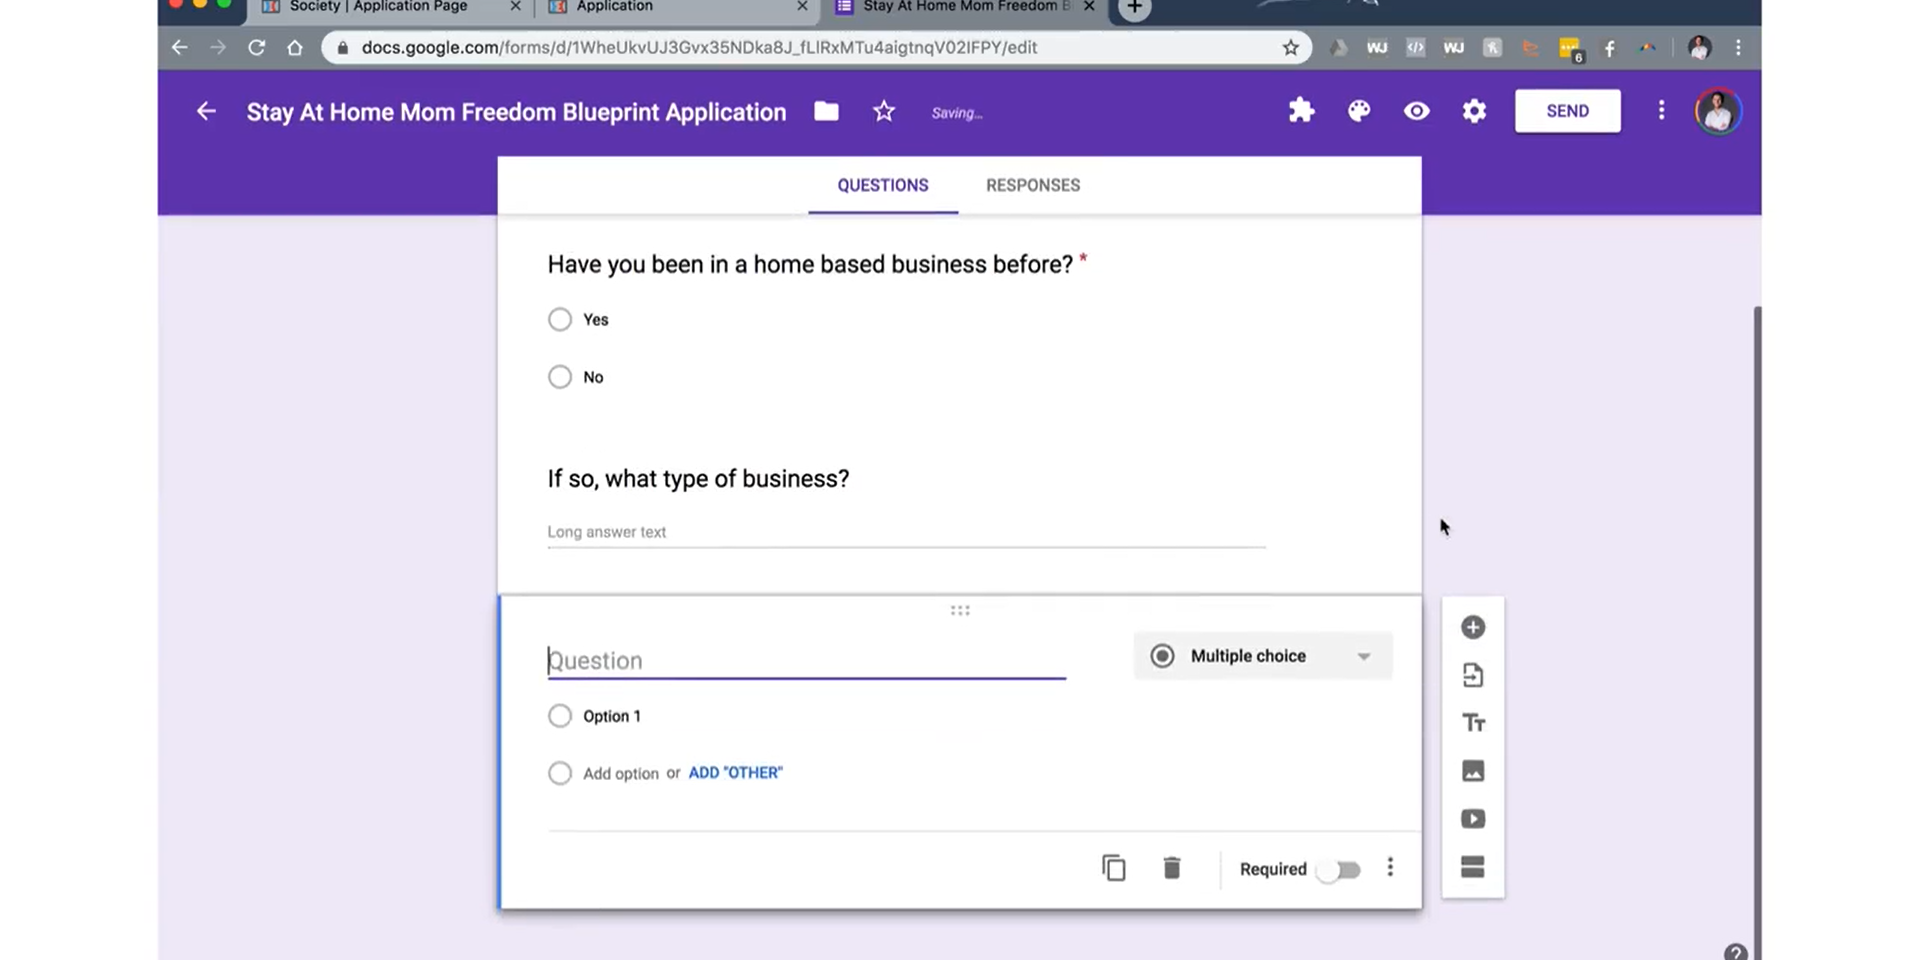1920x960 pixels.
Task: Click the home based business question text
Action: tap(810, 264)
